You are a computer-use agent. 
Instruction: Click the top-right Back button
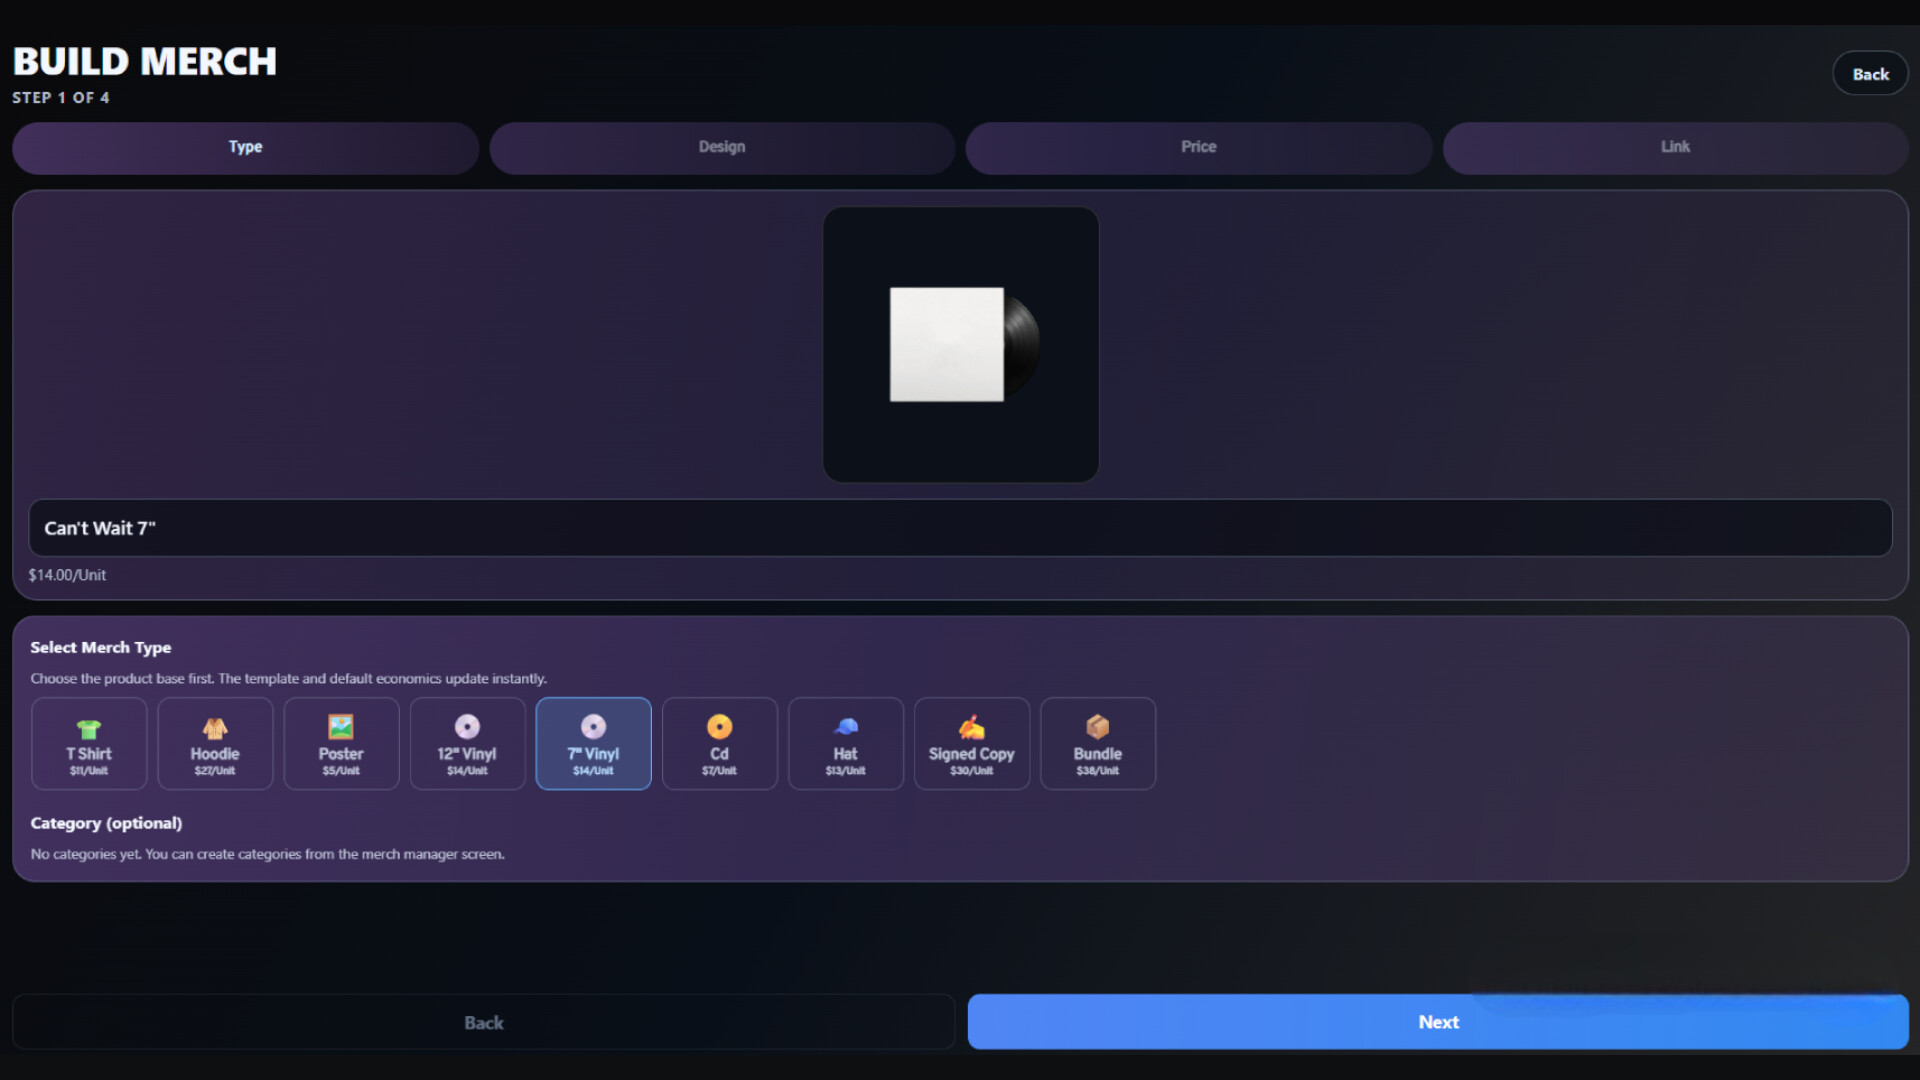(1870, 74)
